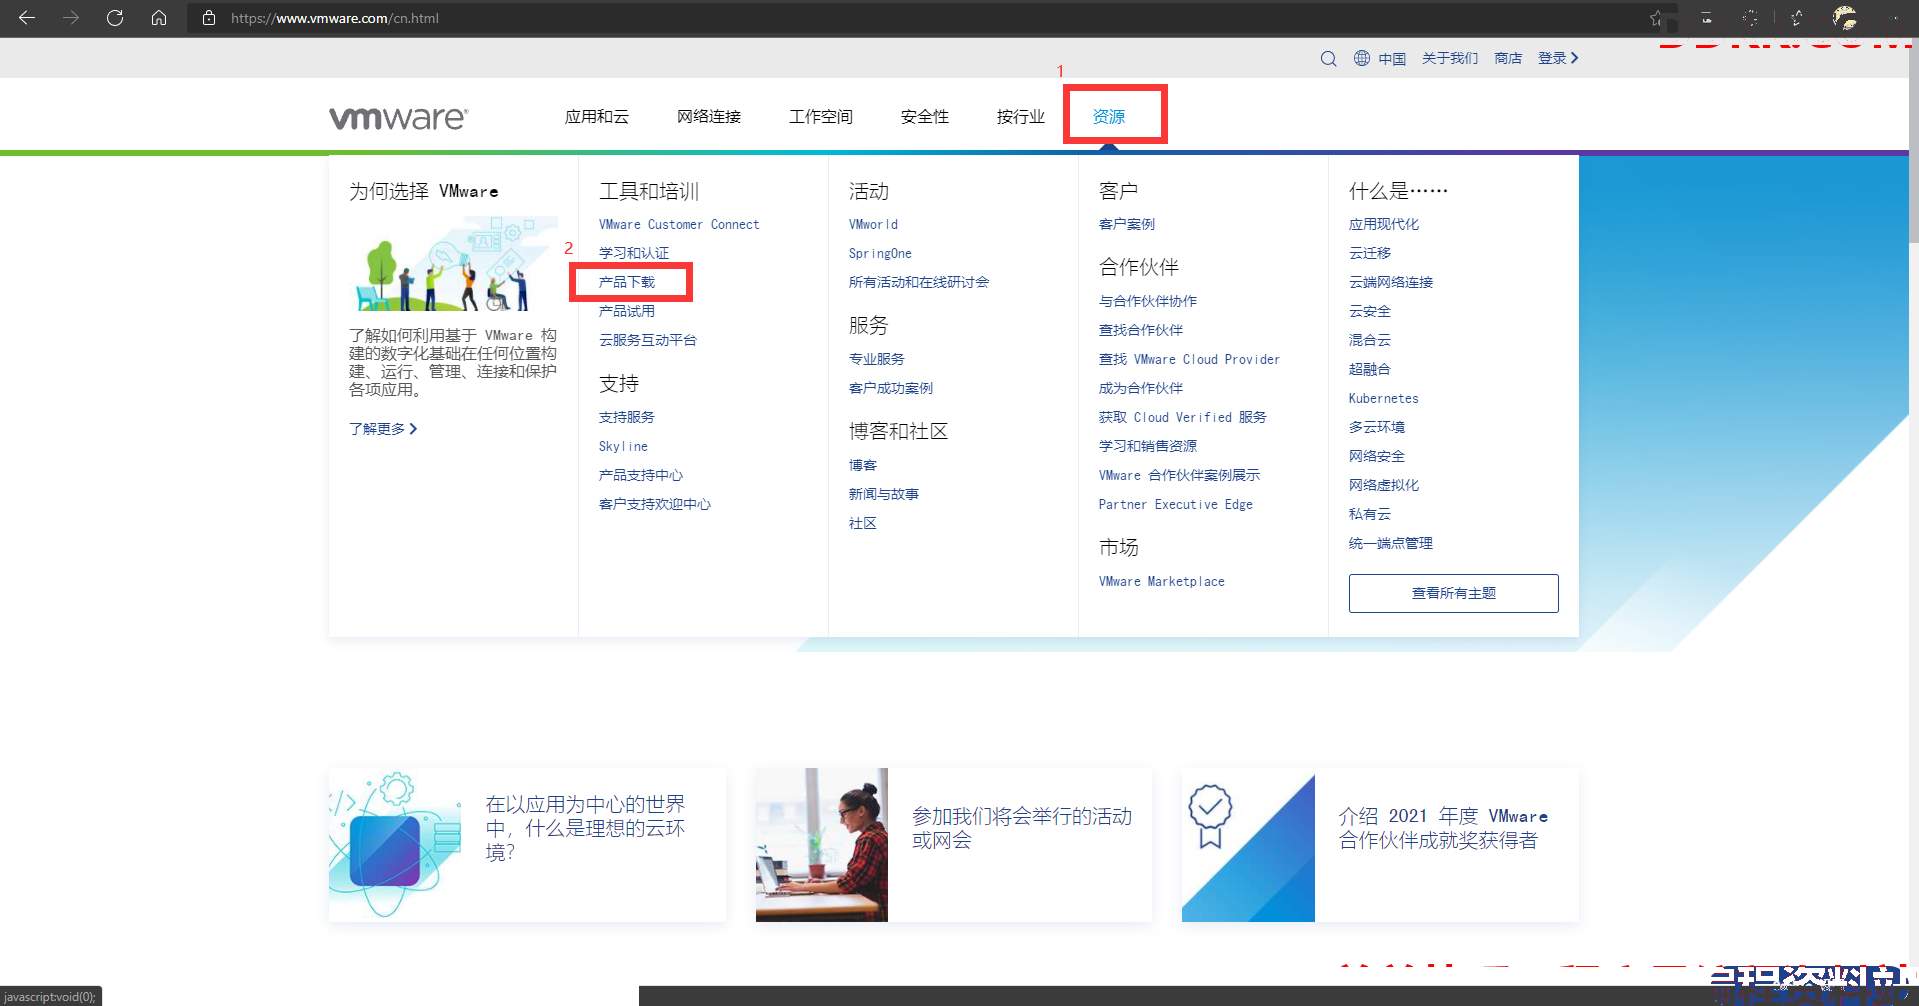
Task: Click the browser forward arrow
Action: (71, 18)
